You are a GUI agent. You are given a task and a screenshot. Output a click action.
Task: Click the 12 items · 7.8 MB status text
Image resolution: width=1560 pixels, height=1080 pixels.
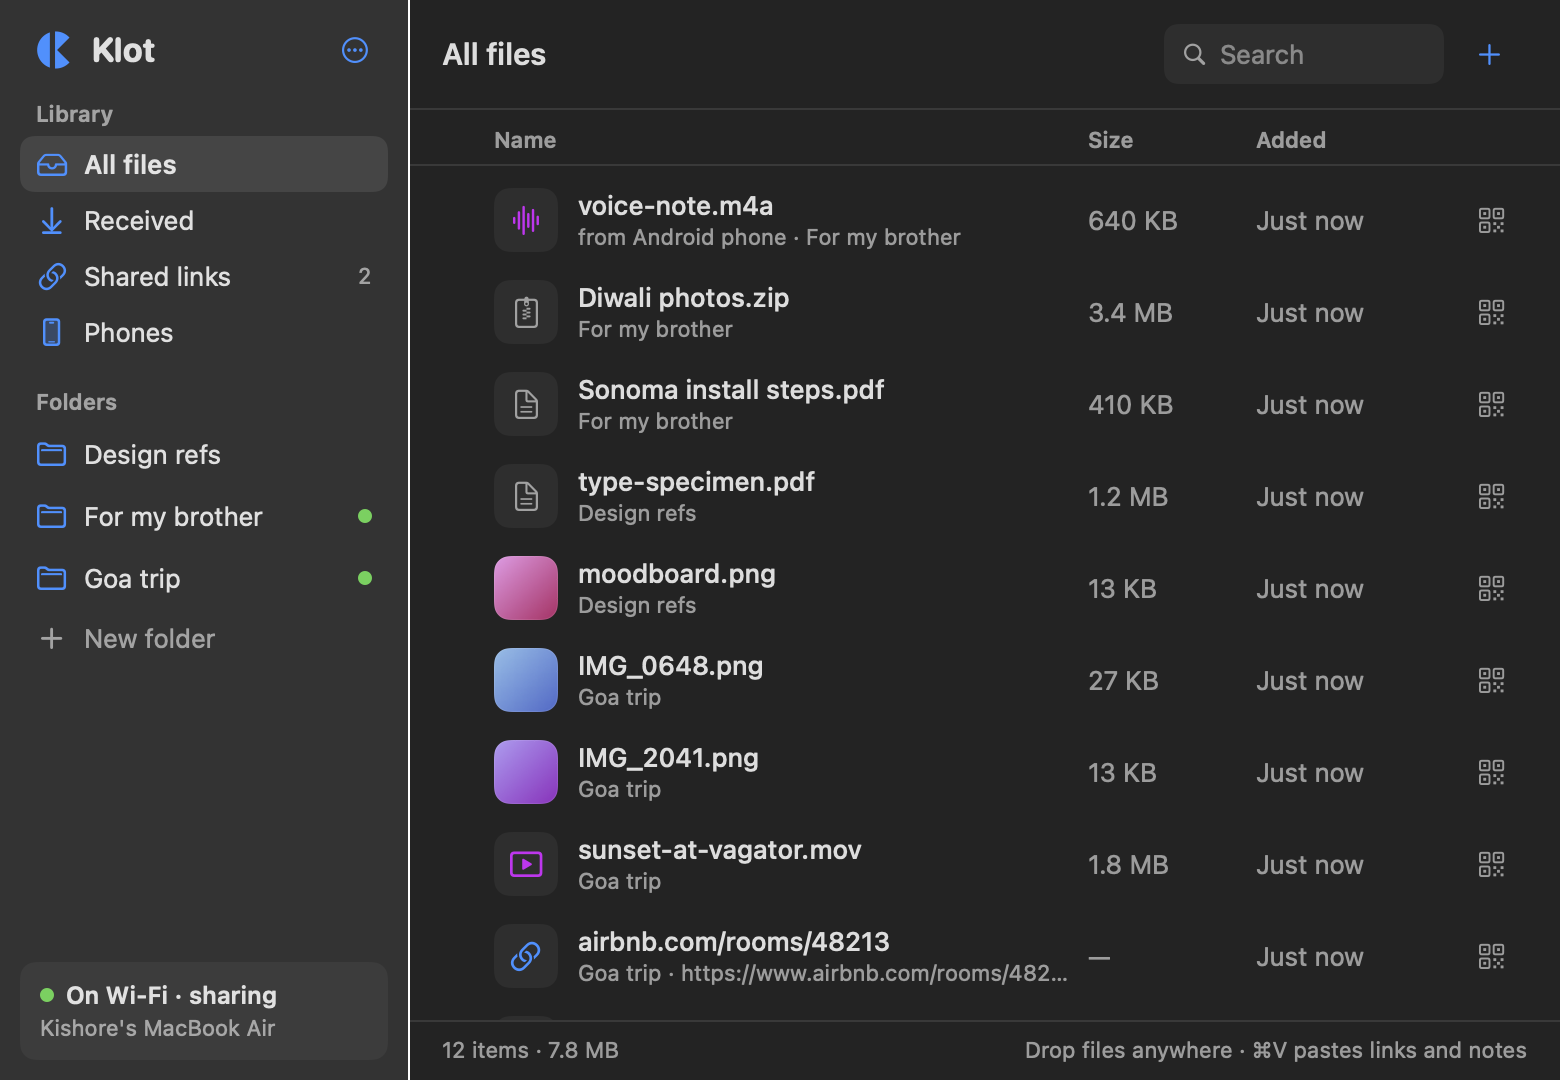[x=530, y=1050]
